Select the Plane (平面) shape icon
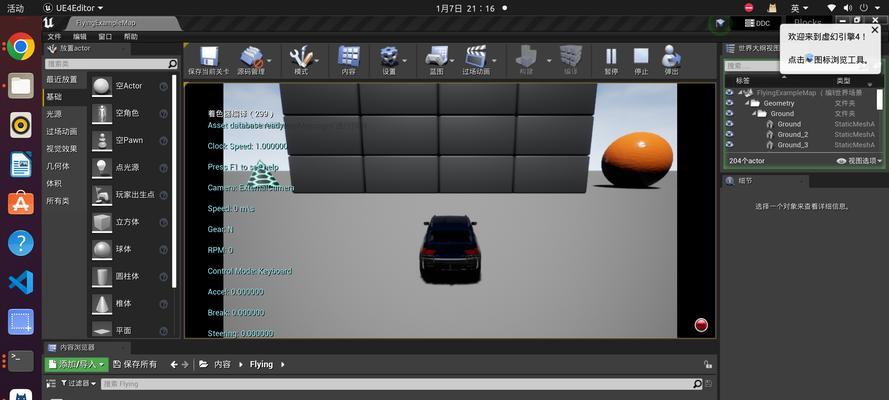This screenshot has width=889, height=400. click(102, 330)
